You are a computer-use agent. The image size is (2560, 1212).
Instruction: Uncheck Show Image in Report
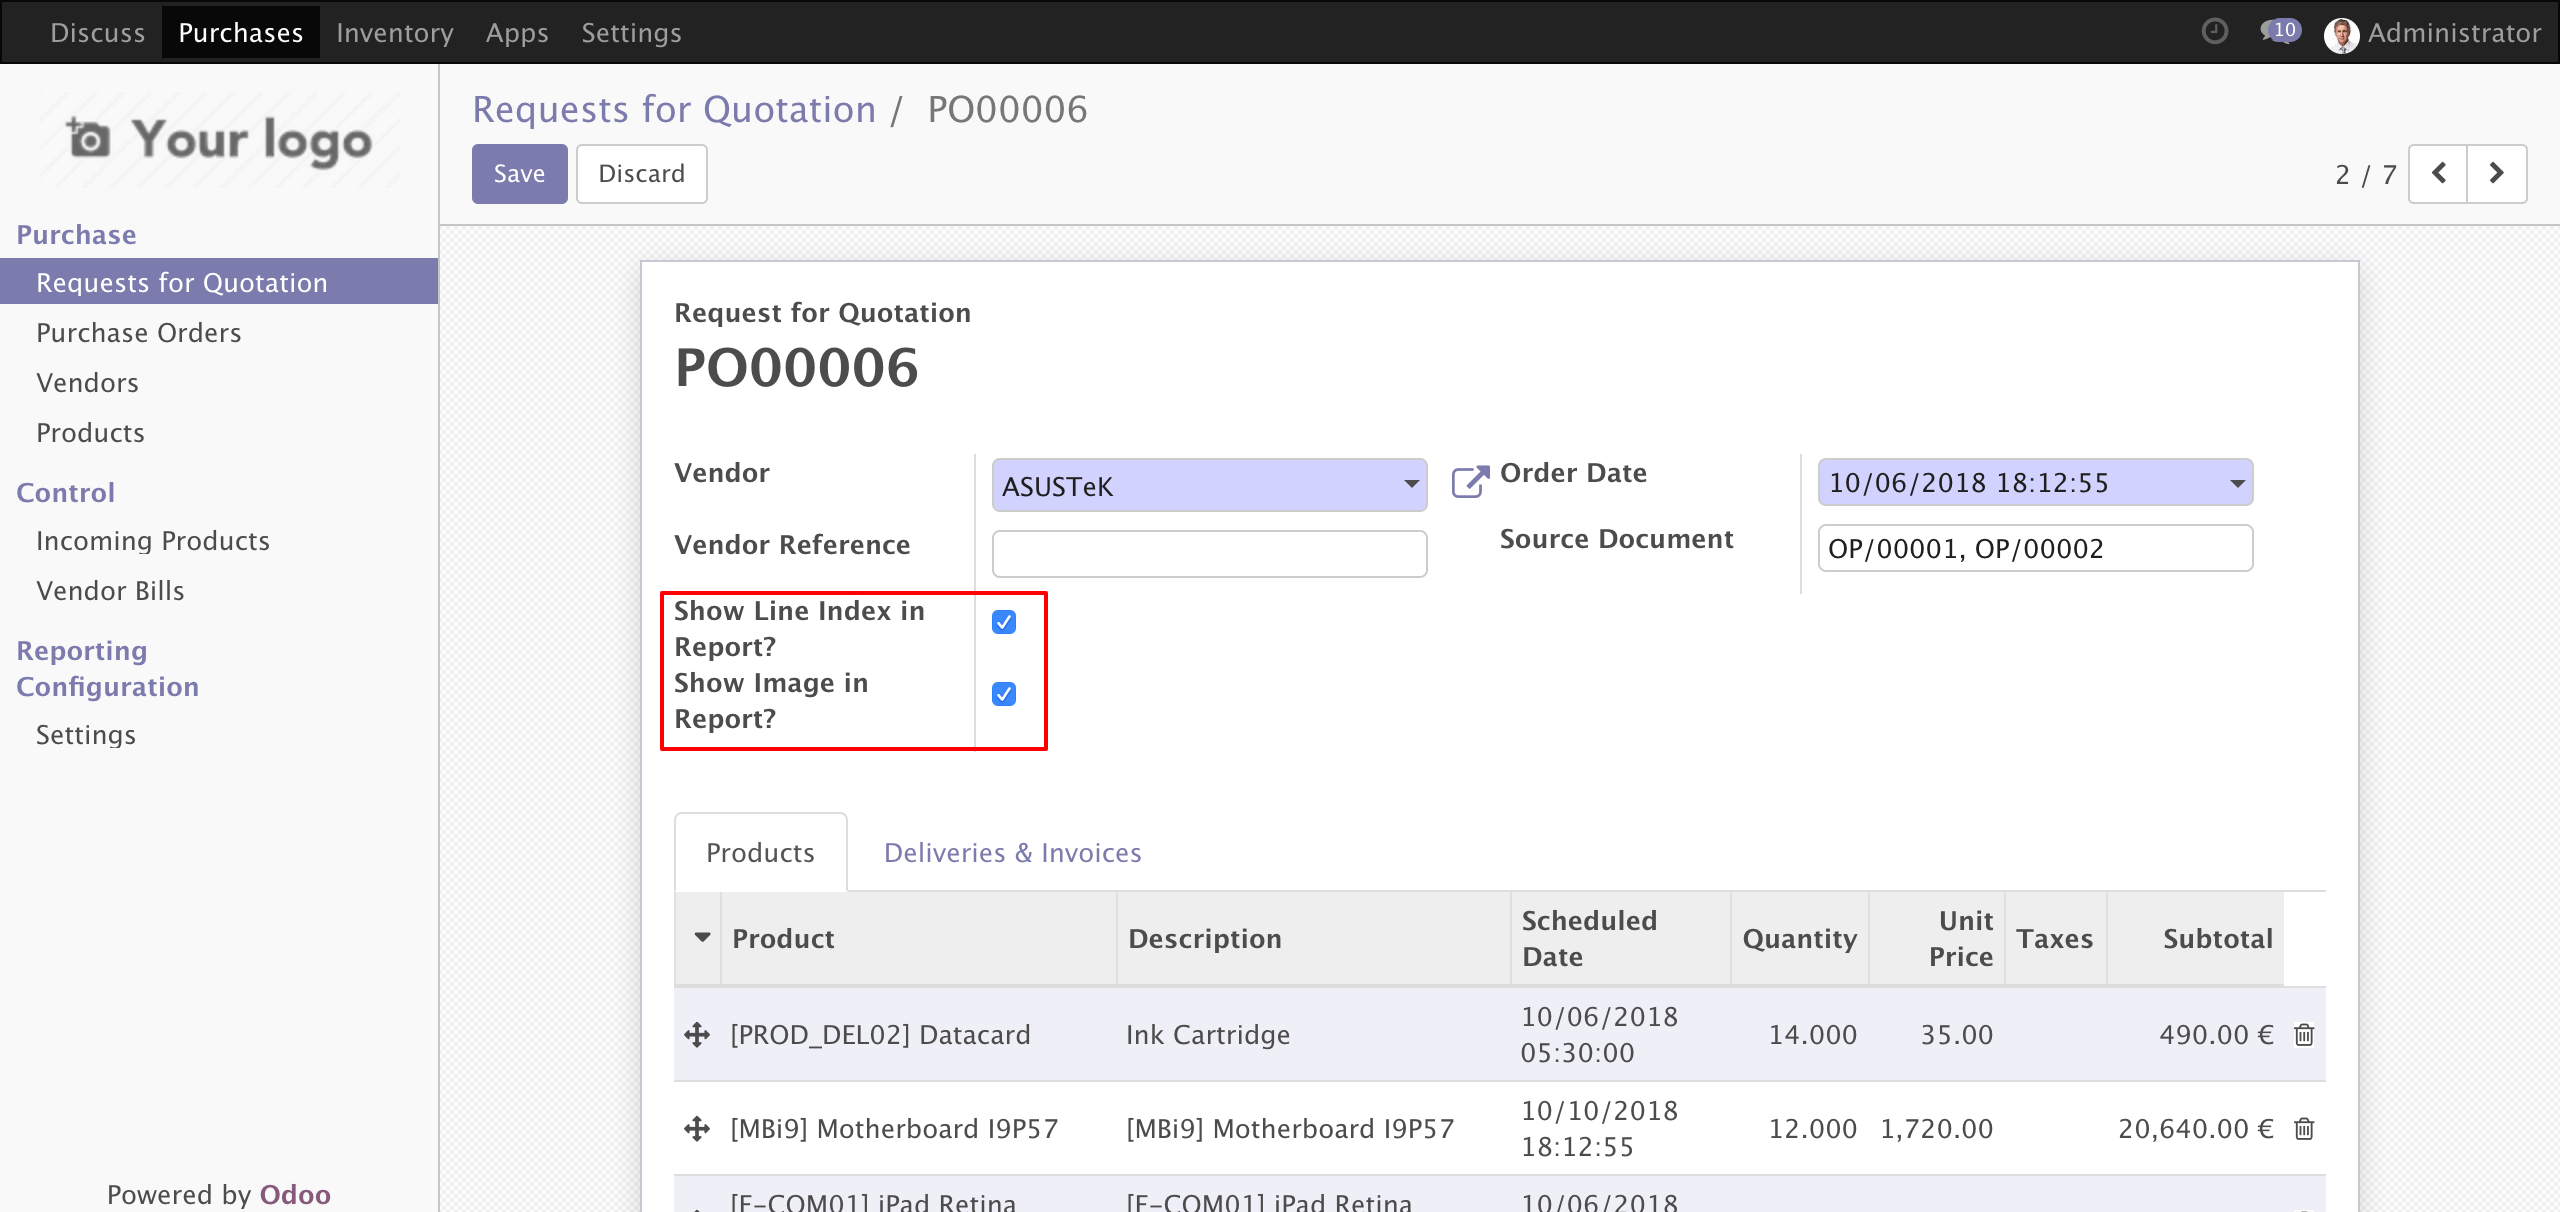pyautogui.click(x=1004, y=694)
